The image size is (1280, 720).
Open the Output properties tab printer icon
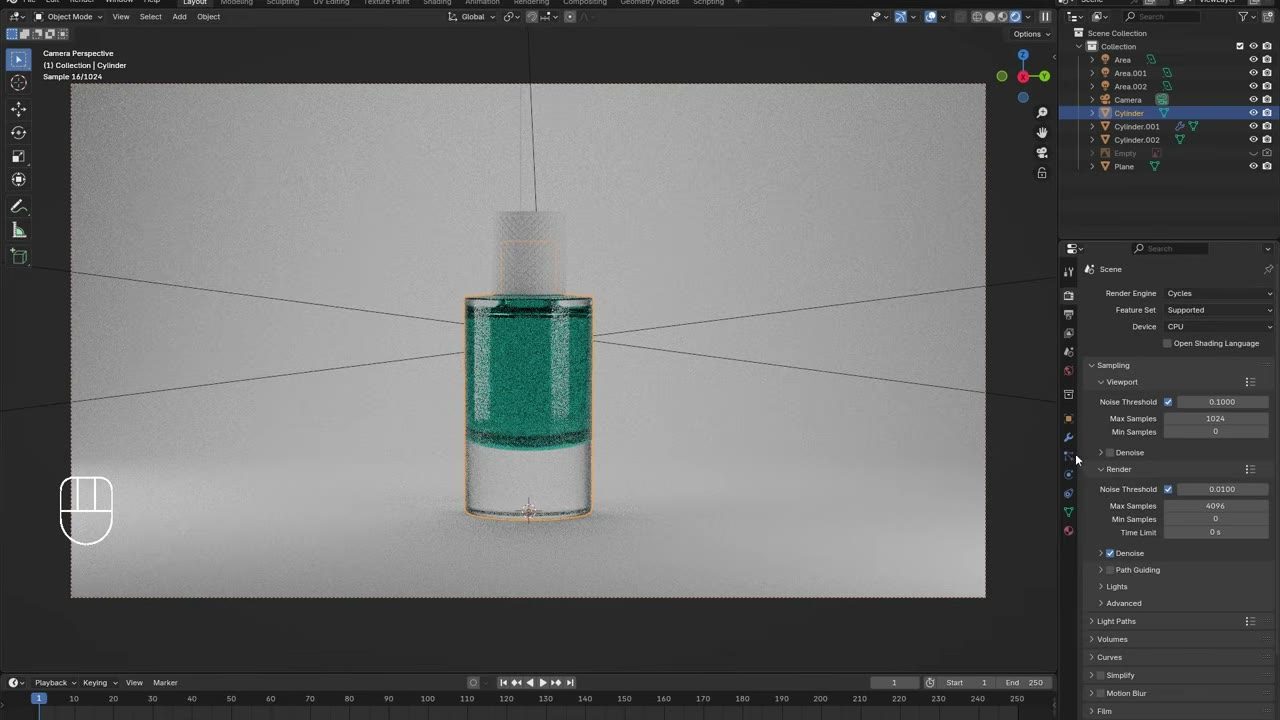pos(1068,315)
